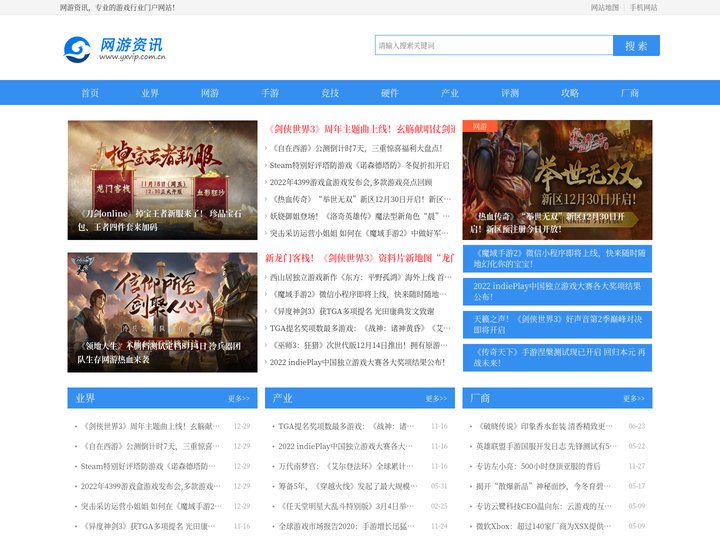Open article 妖娆御姐登场《洛奇英雄传》
Screen dimensions: 720x540
click(x=360, y=216)
